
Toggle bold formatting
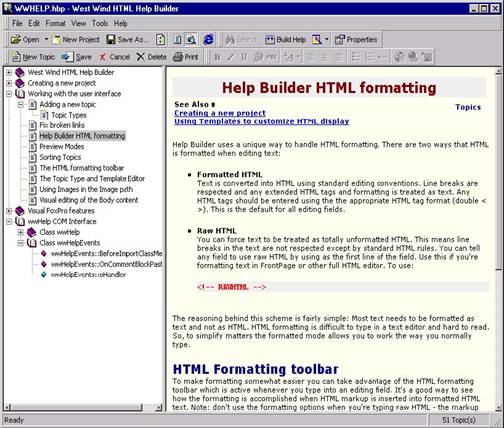coord(217,57)
